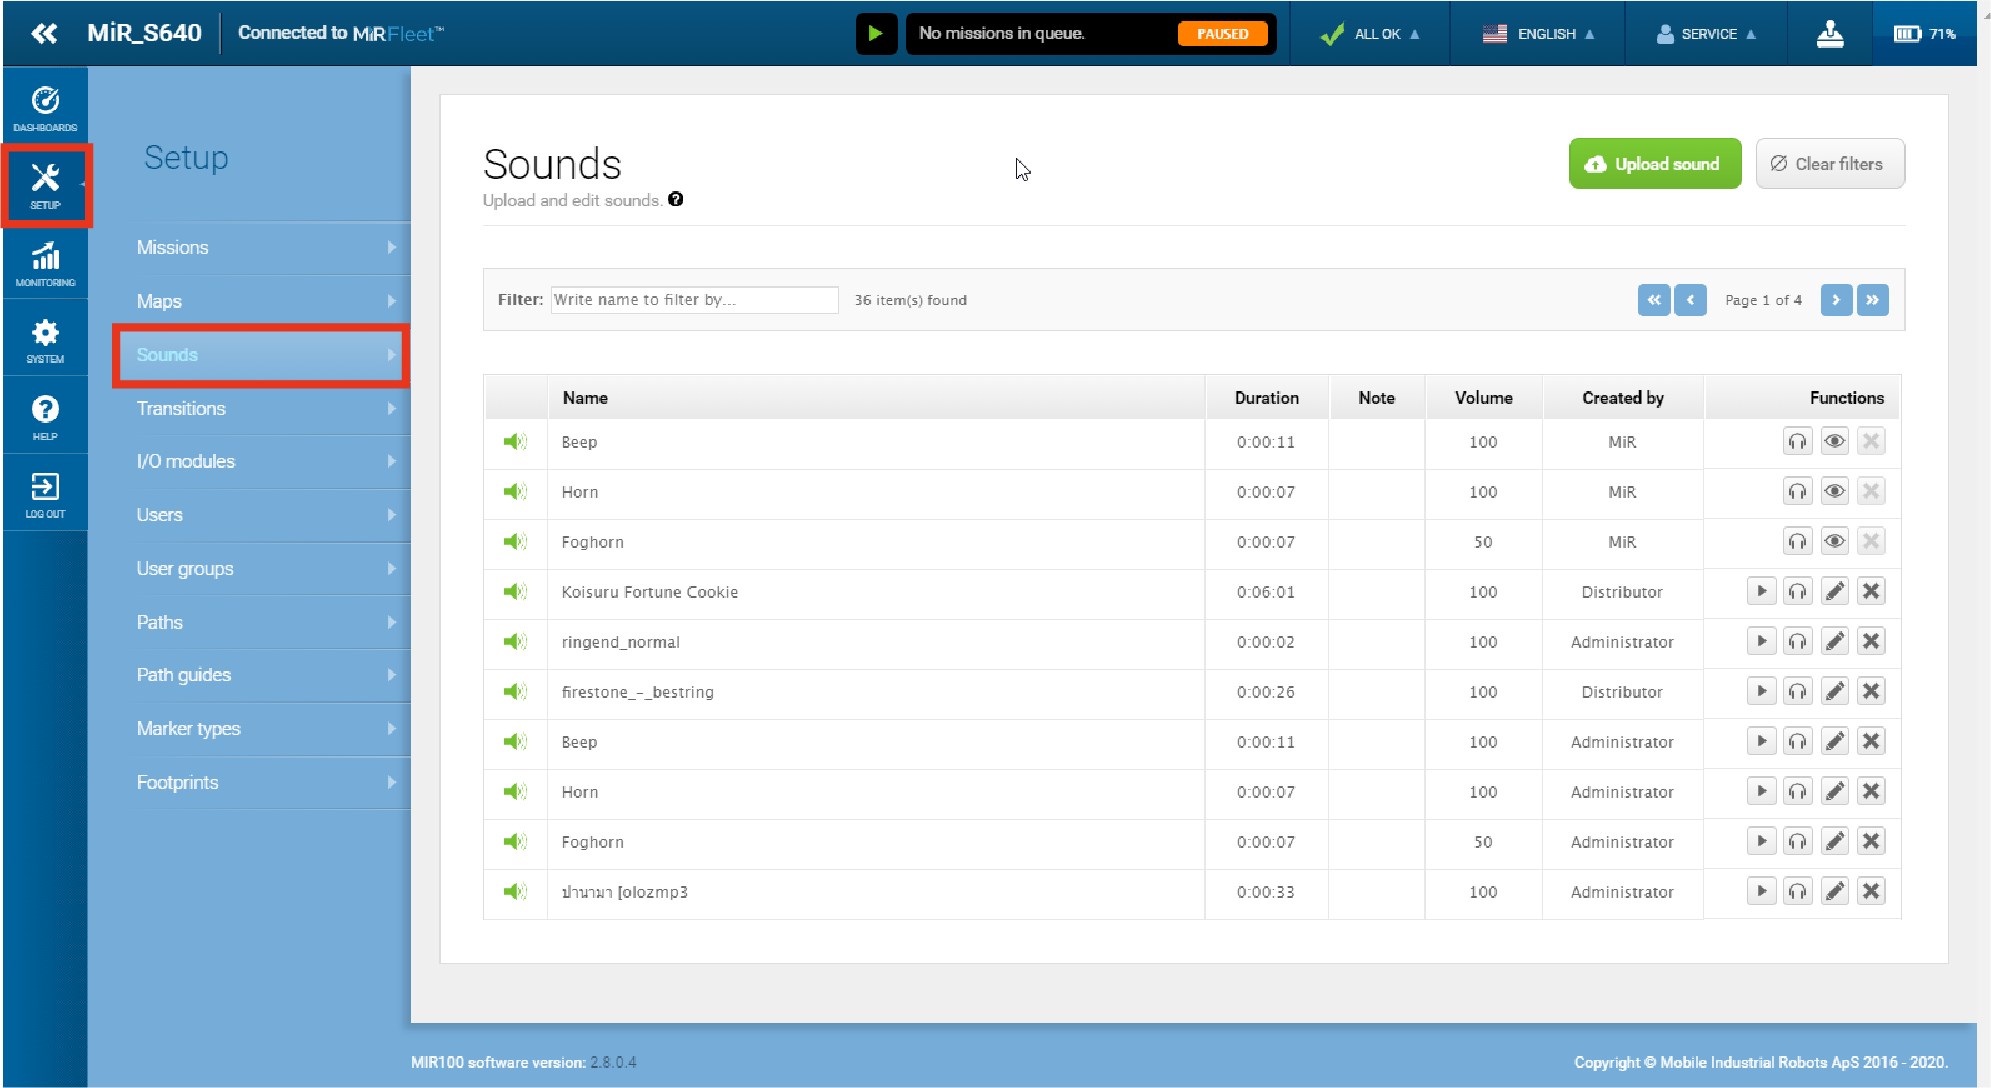
Task: Clear filters on the Sounds list
Action: 1828,163
